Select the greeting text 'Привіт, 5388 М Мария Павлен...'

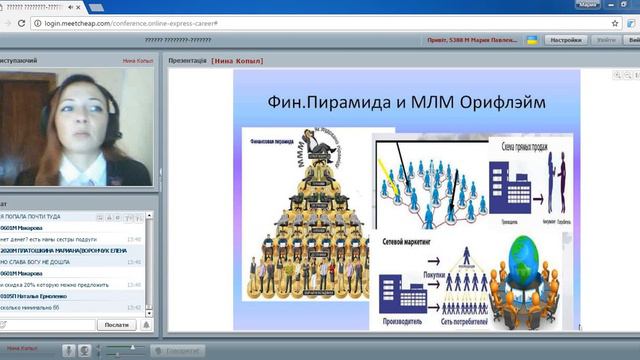pyautogui.click(x=472, y=40)
